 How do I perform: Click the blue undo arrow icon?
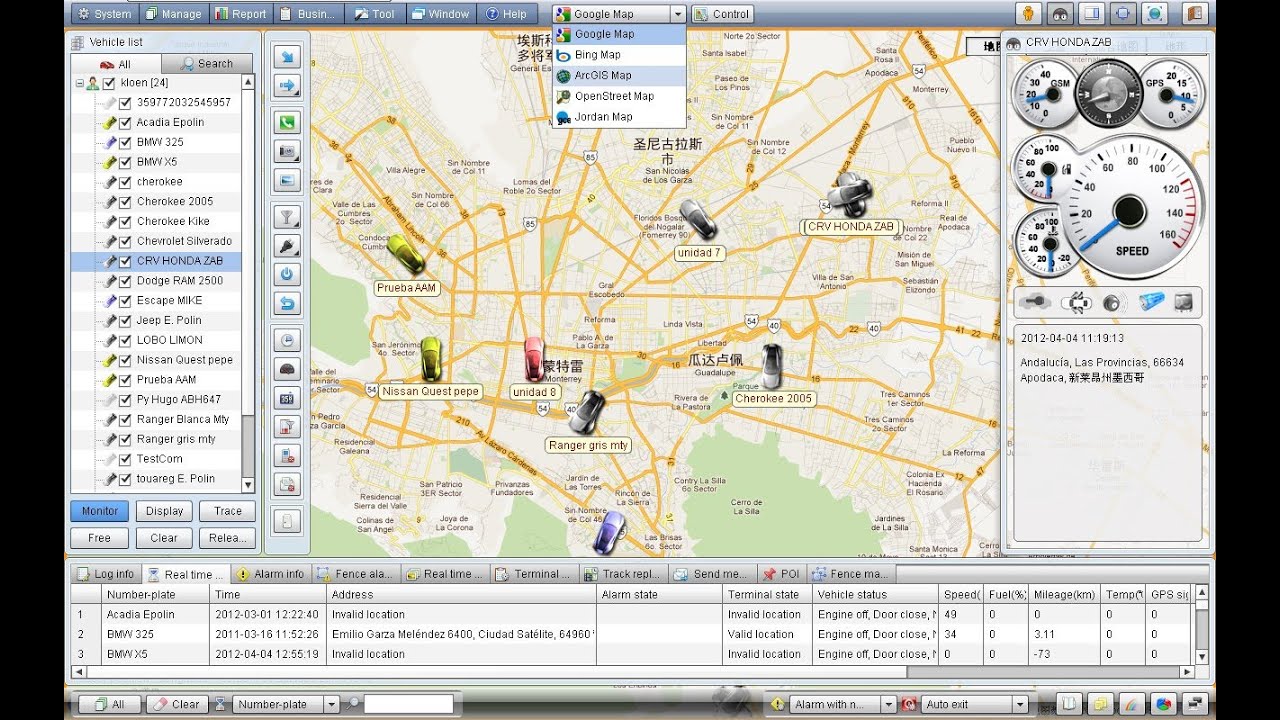287,303
